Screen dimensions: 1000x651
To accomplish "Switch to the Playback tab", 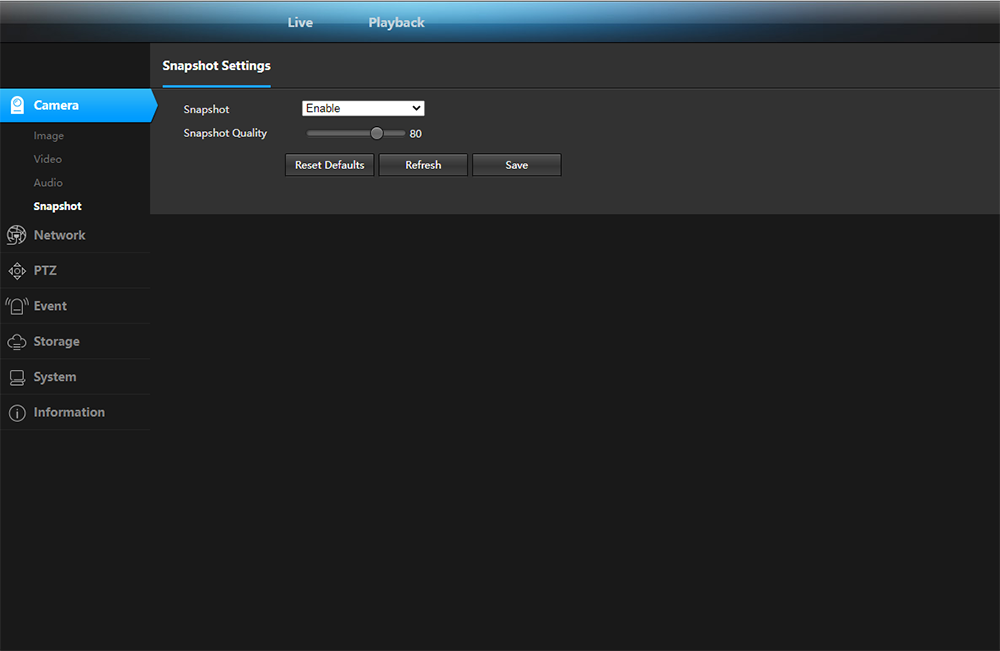I will click(x=396, y=22).
